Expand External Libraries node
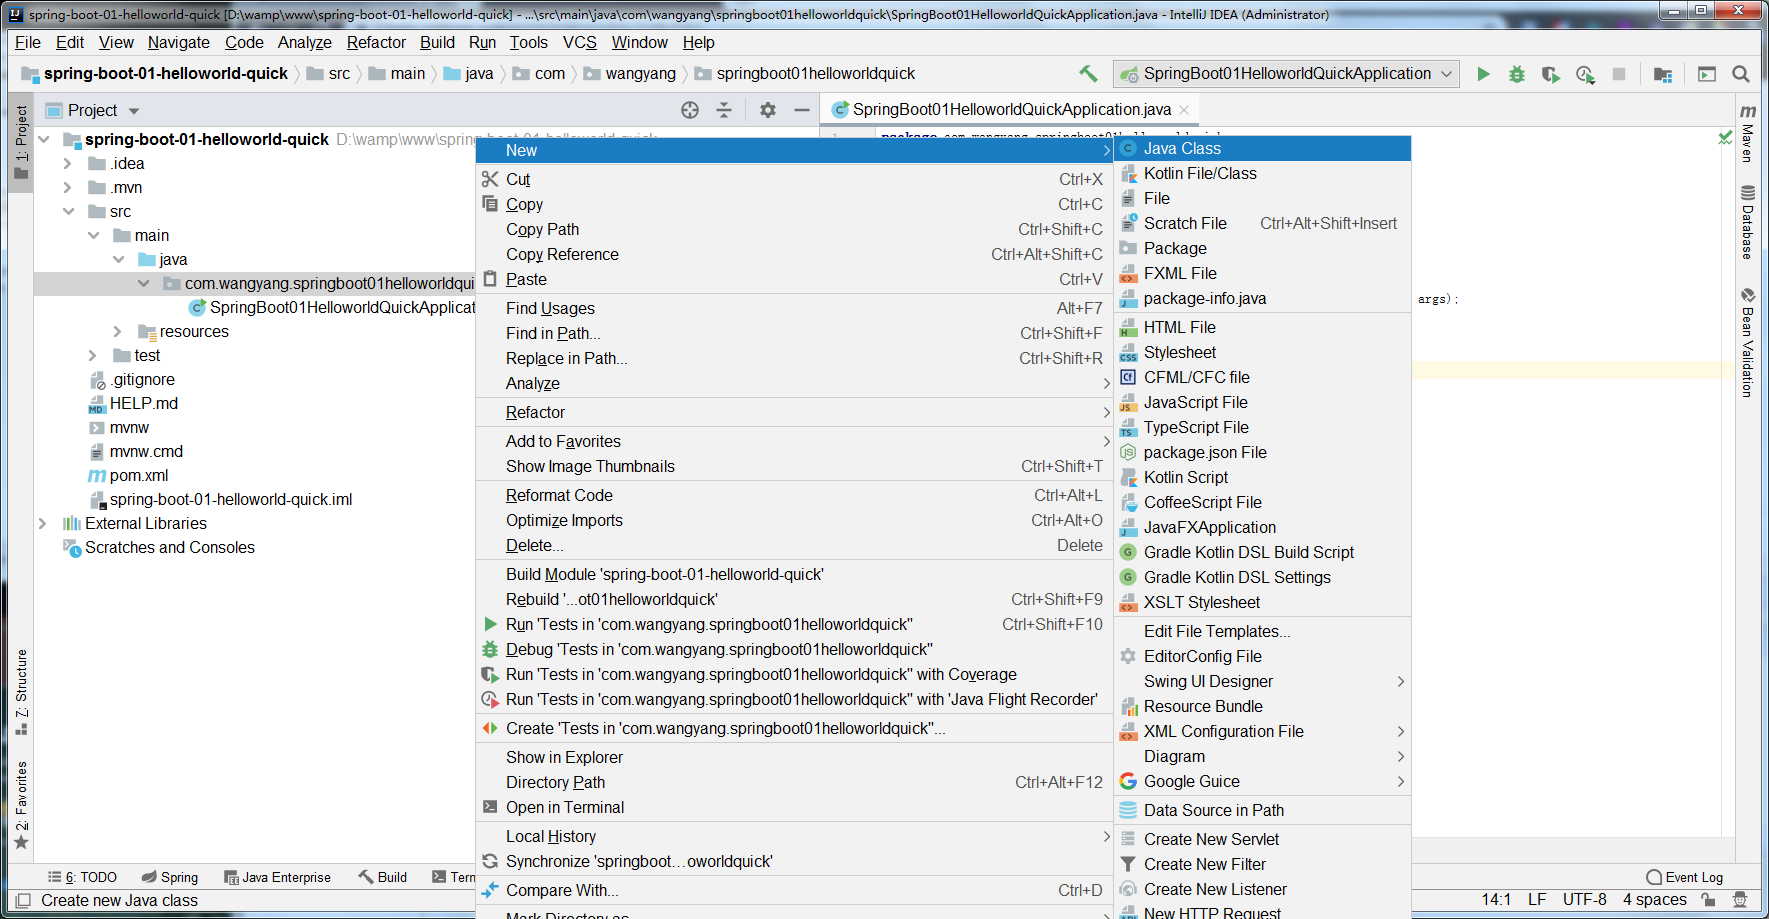The height and width of the screenshot is (919, 1769). (42, 523)
